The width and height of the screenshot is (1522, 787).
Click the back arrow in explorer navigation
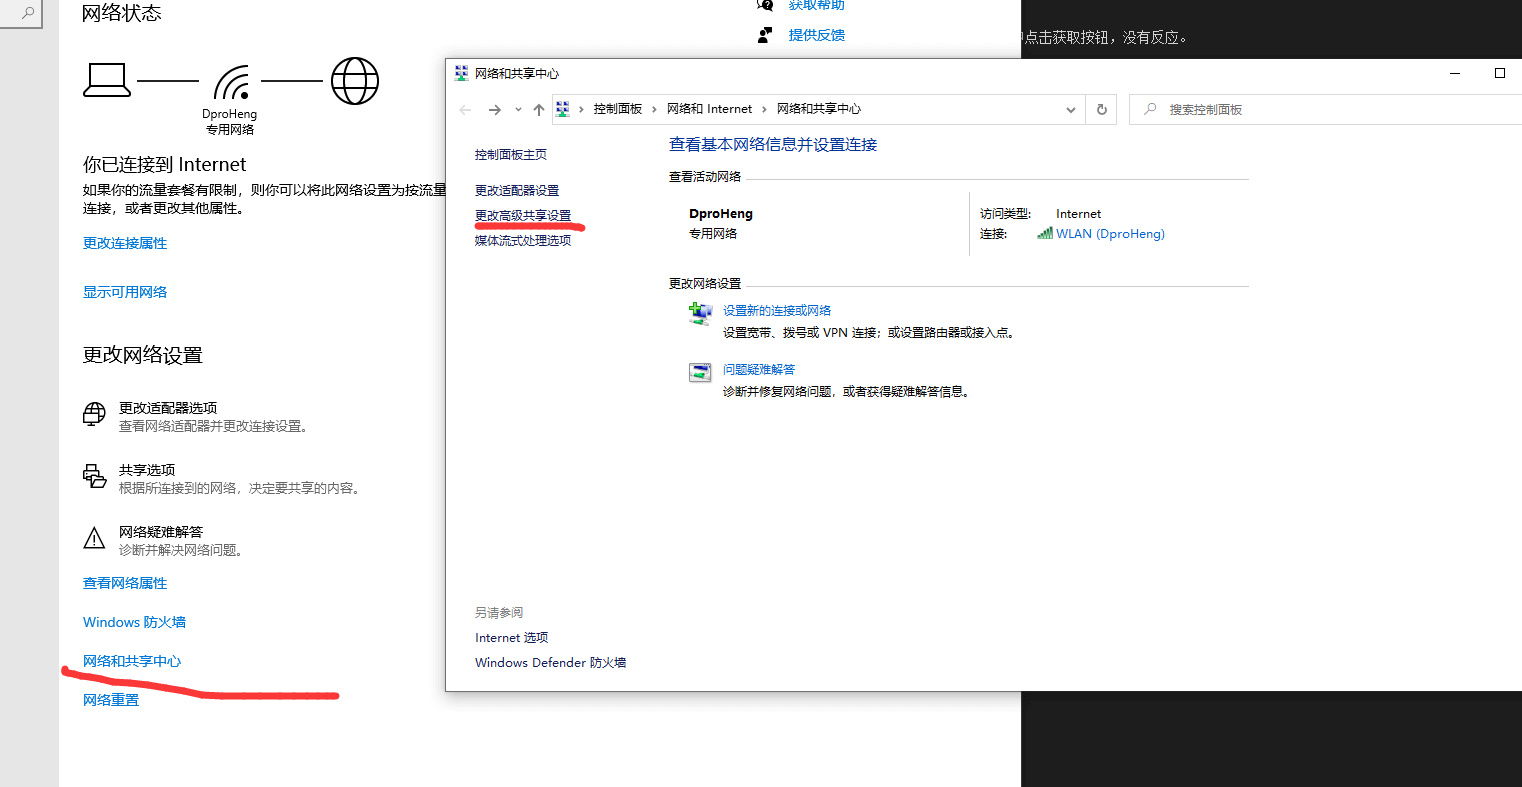click(465, 110)
